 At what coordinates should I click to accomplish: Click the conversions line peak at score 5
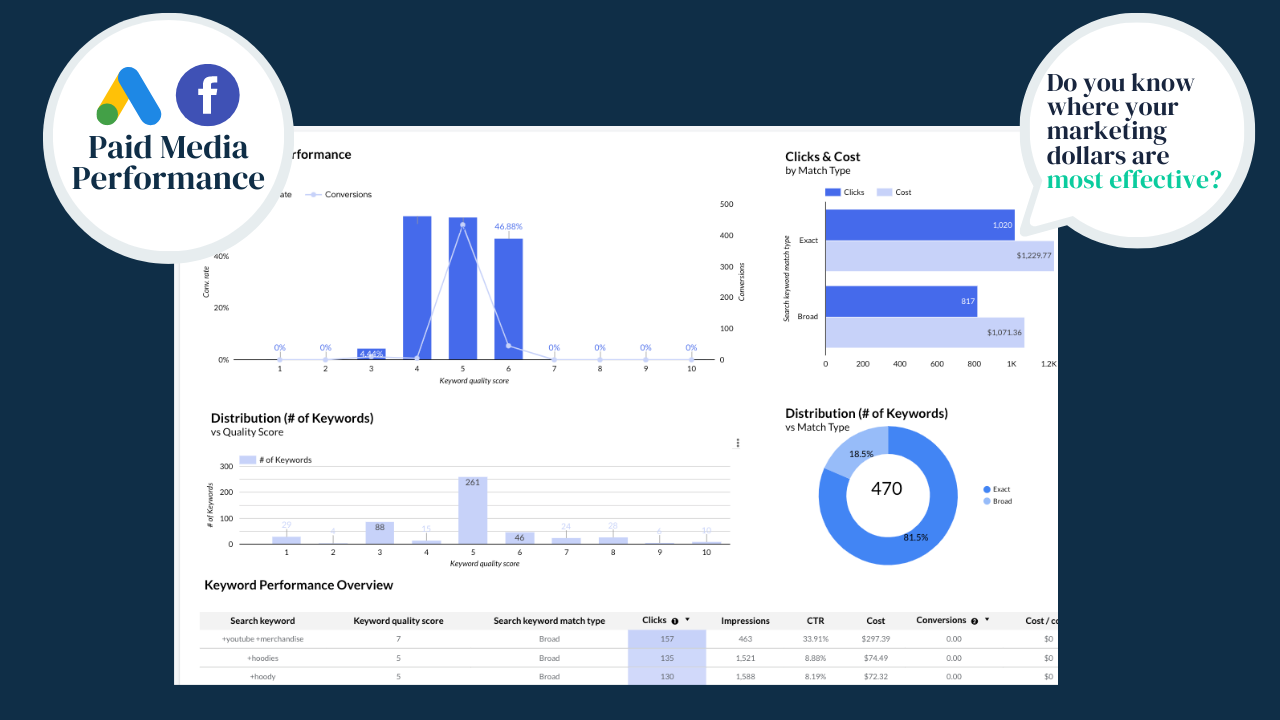463,225
